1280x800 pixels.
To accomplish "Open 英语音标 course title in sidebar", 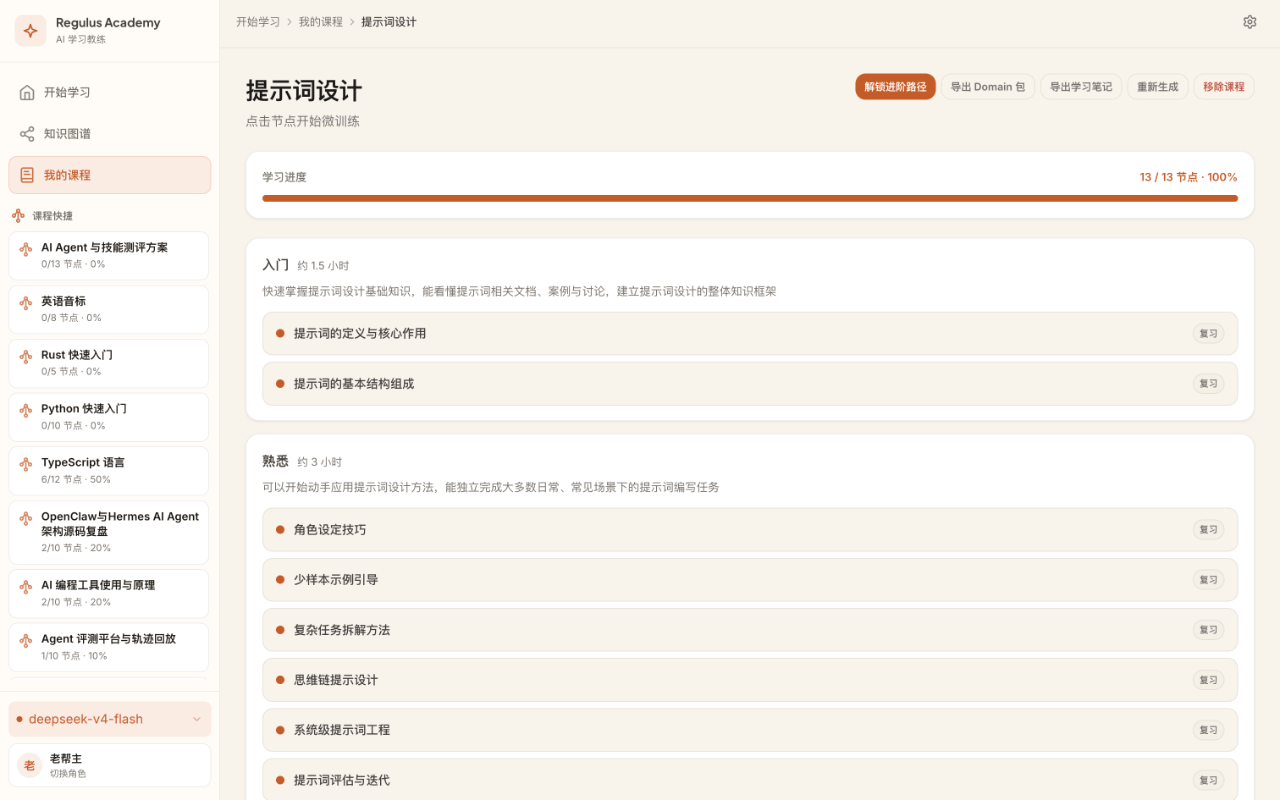I will click(63, 301).
